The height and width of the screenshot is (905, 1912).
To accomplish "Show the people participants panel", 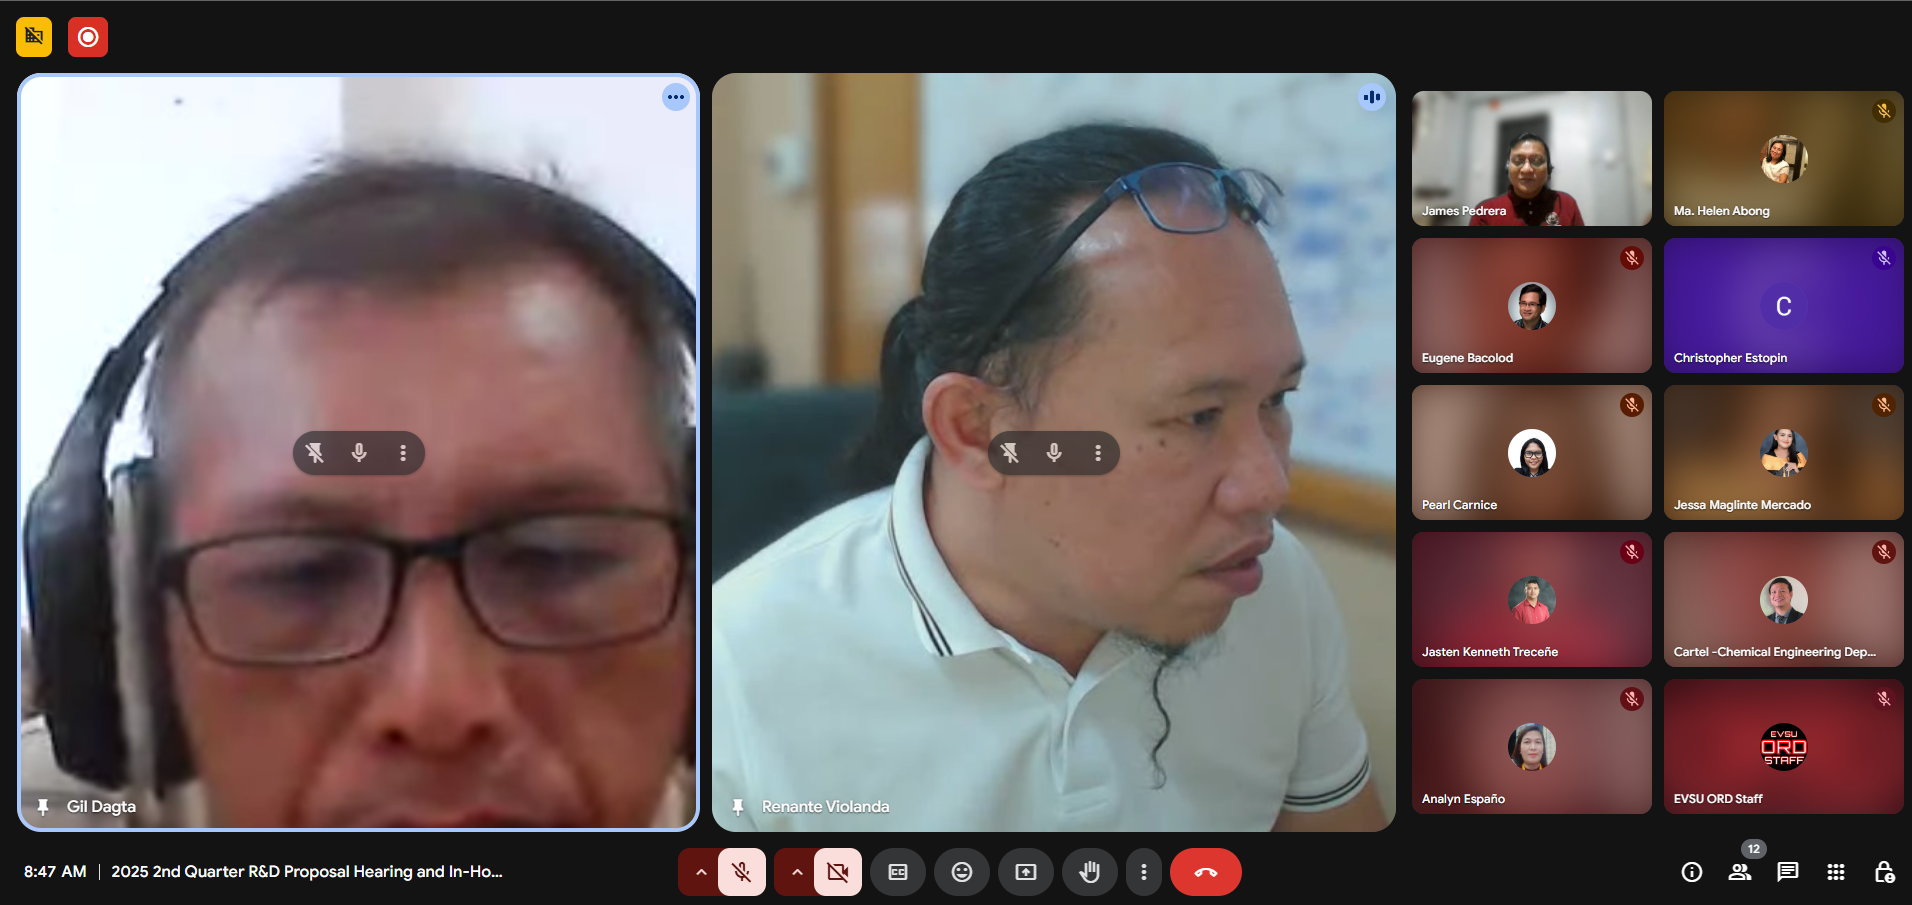I will 1740,872.
